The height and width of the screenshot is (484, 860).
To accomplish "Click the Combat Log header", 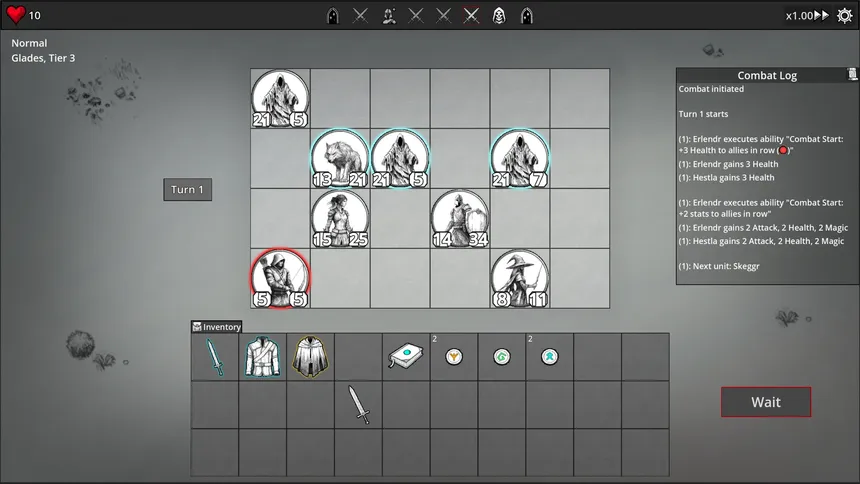I will point(767,75).
